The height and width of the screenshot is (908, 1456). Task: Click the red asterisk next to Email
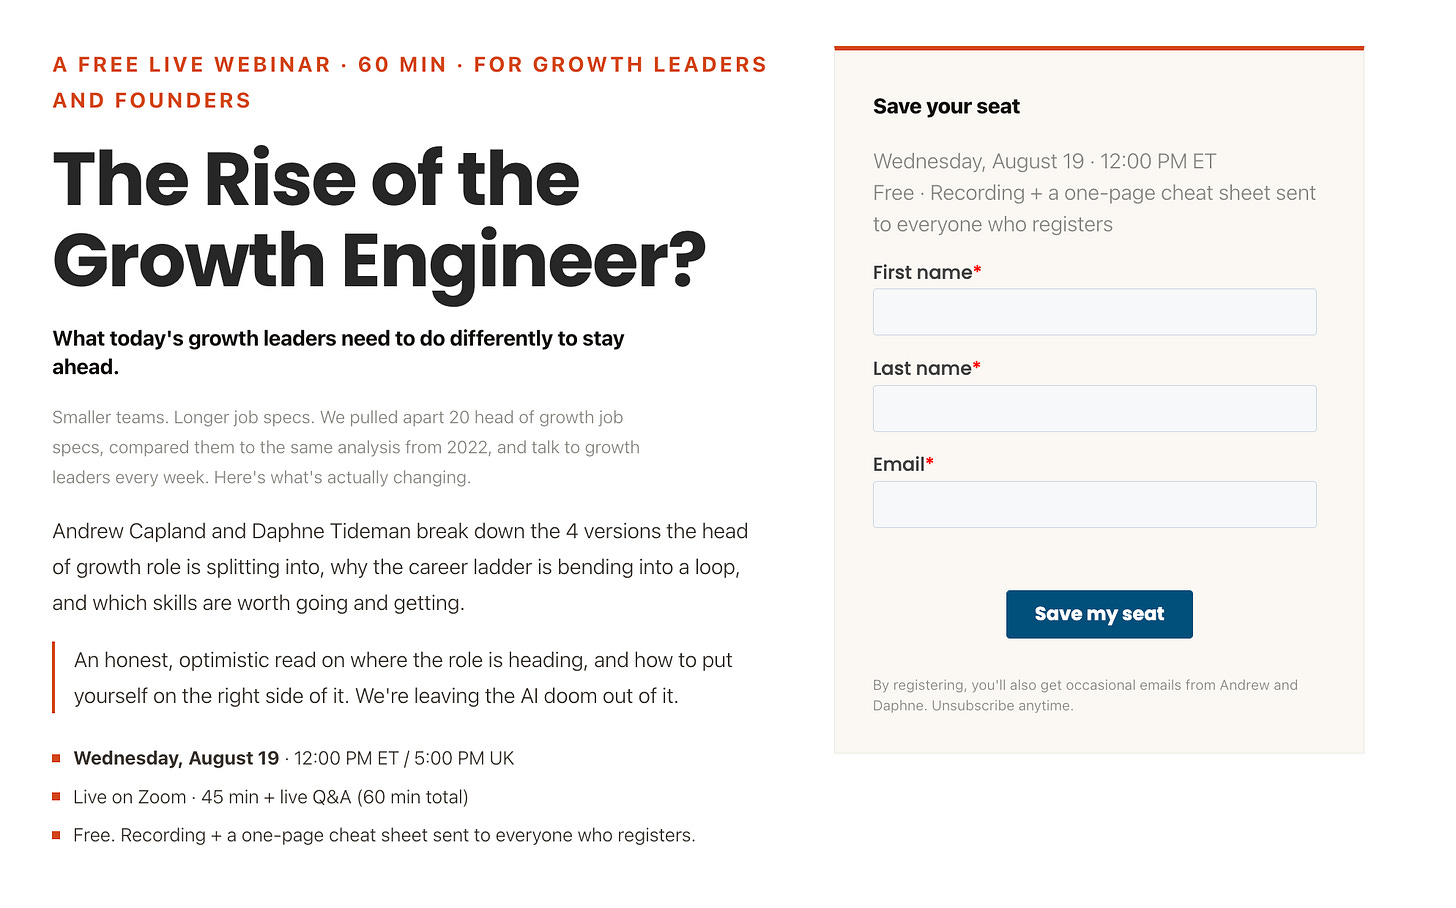pos(930,462)
